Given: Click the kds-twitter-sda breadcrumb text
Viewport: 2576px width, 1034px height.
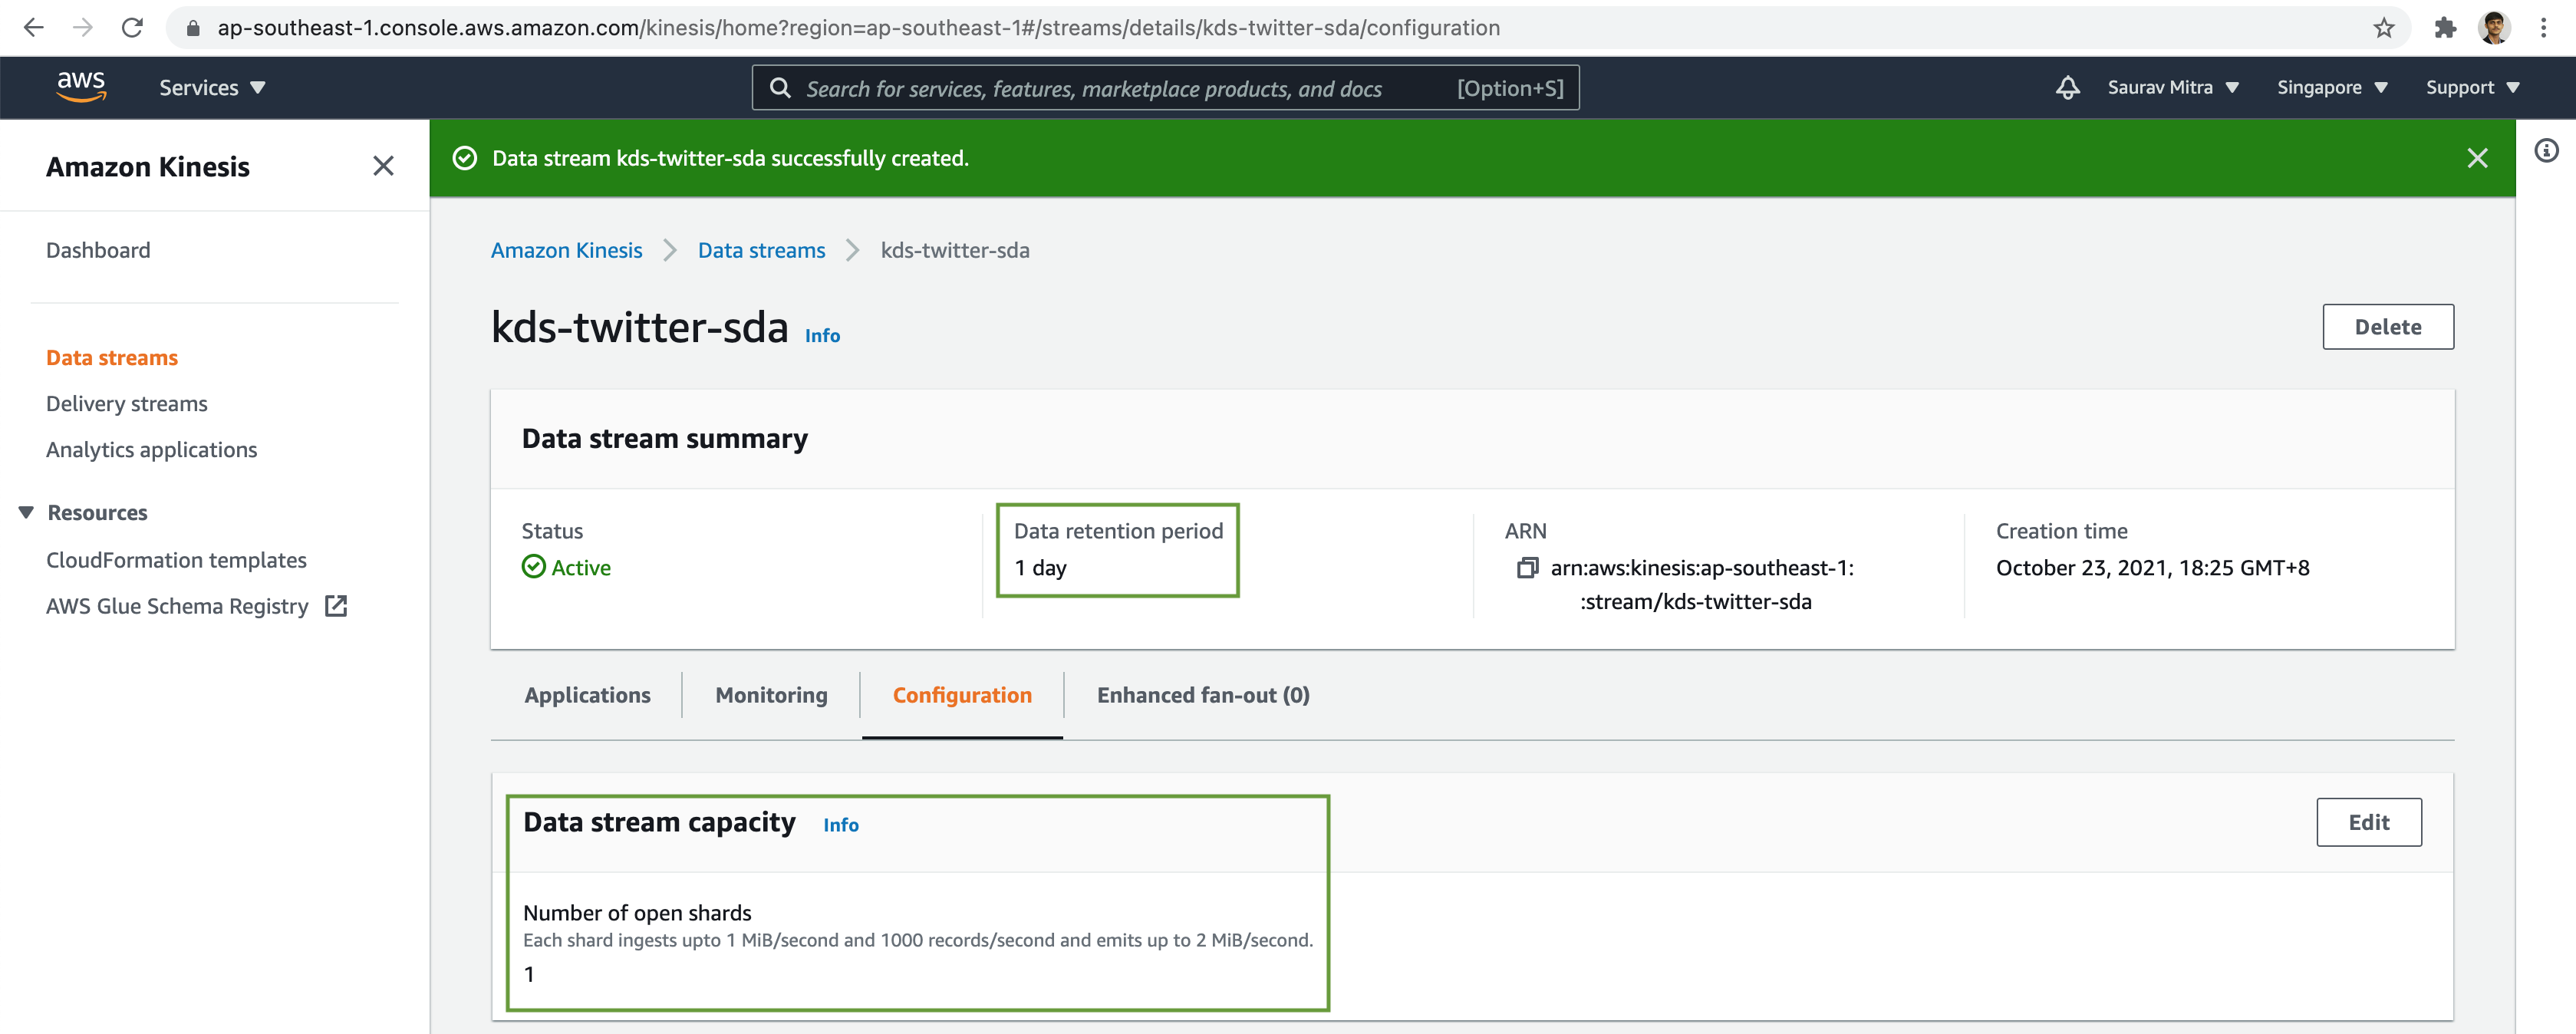Looking at the screenshot, I should pyautogui.click(x=955, y=250).
